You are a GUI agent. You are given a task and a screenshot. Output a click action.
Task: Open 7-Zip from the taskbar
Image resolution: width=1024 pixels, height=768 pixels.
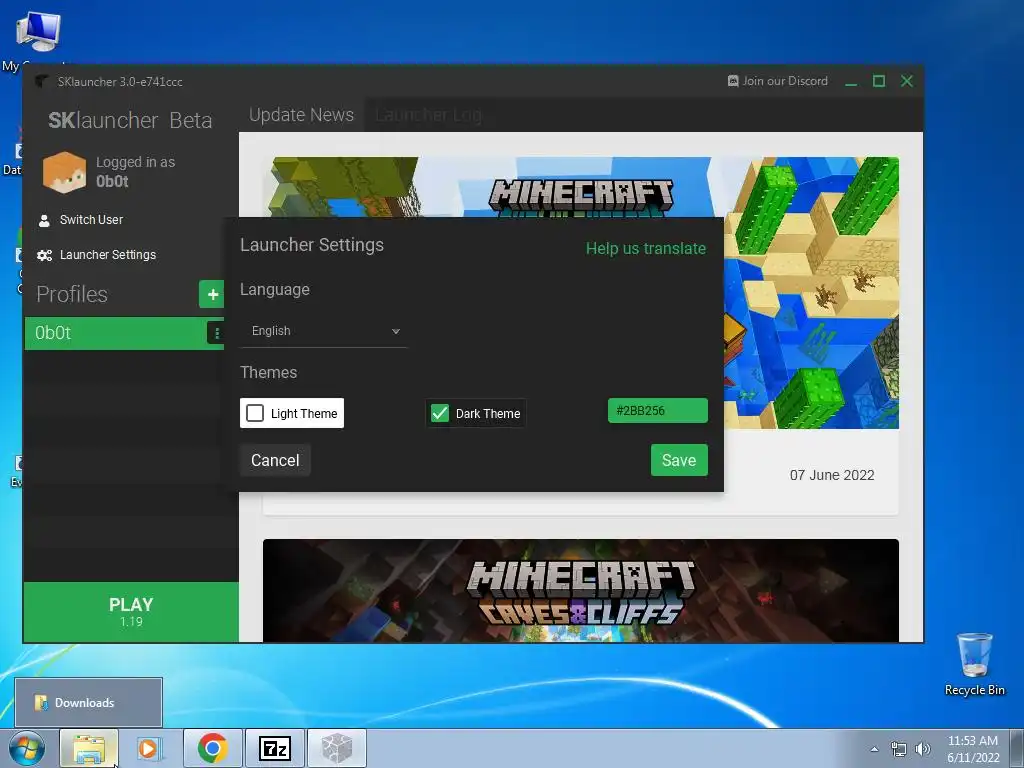tap(275, 748)
